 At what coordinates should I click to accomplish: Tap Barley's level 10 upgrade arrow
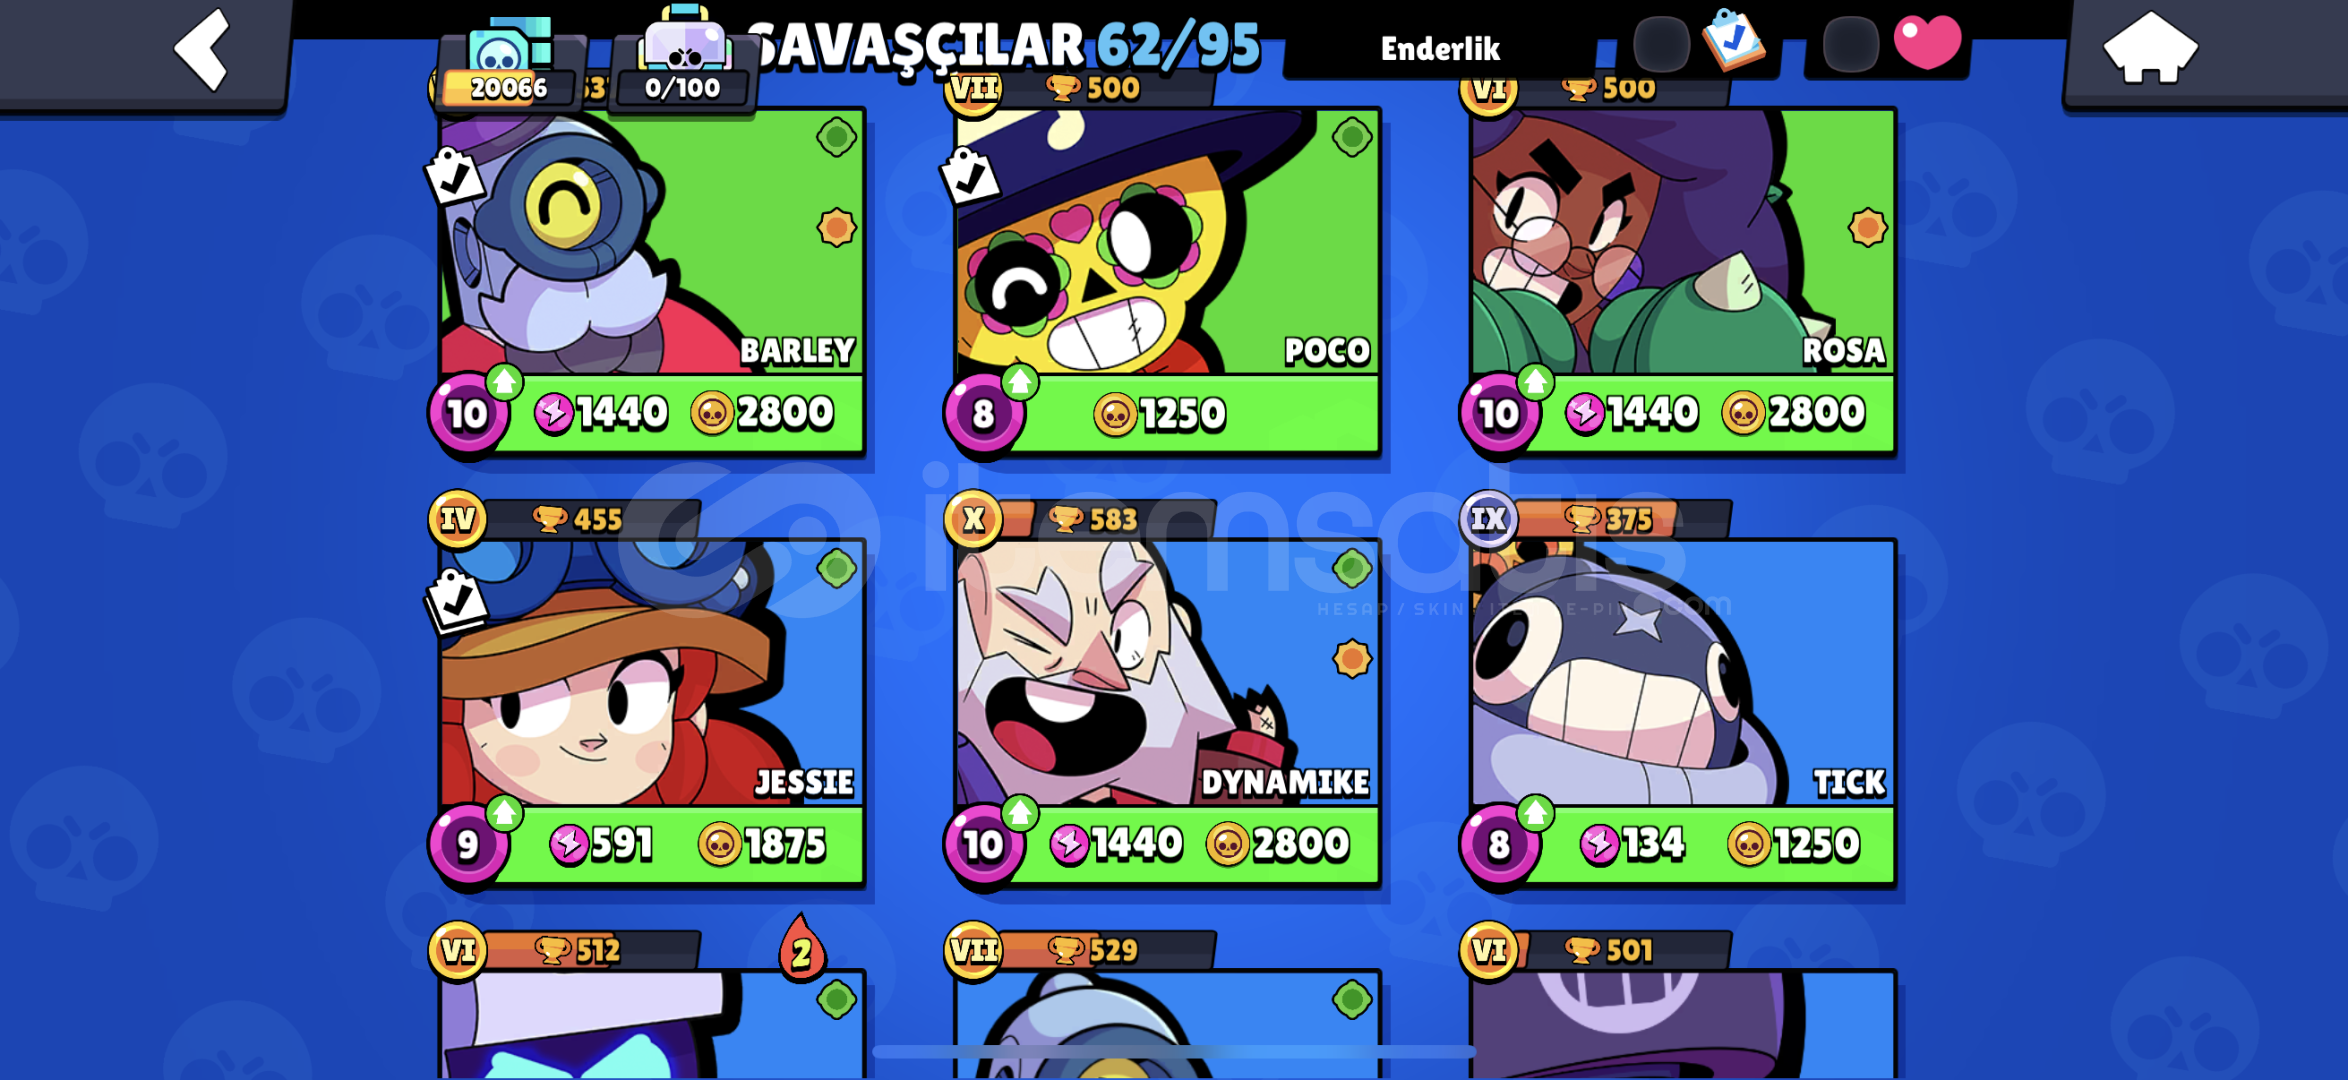(x=505, y=381)
